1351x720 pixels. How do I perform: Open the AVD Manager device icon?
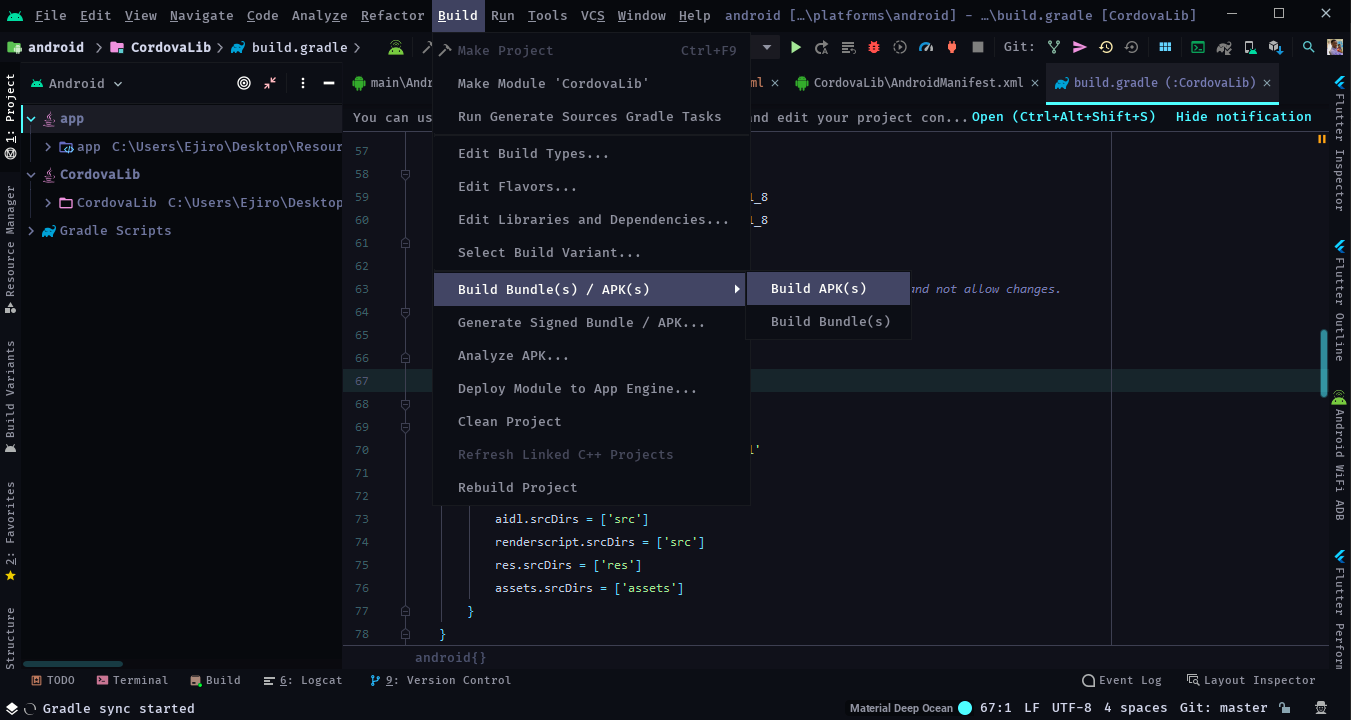click(1250, 47)
